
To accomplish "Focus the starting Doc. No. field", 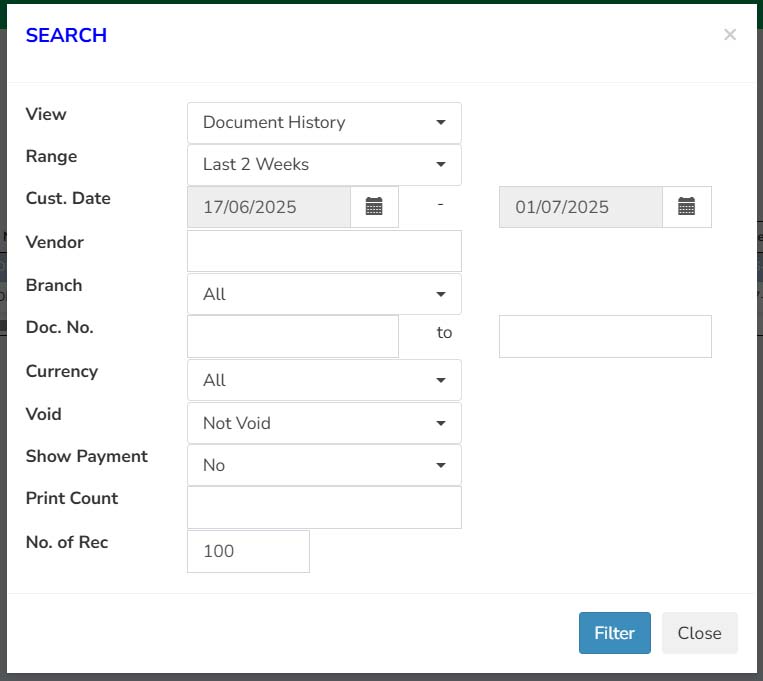I will tap(293, 336).
